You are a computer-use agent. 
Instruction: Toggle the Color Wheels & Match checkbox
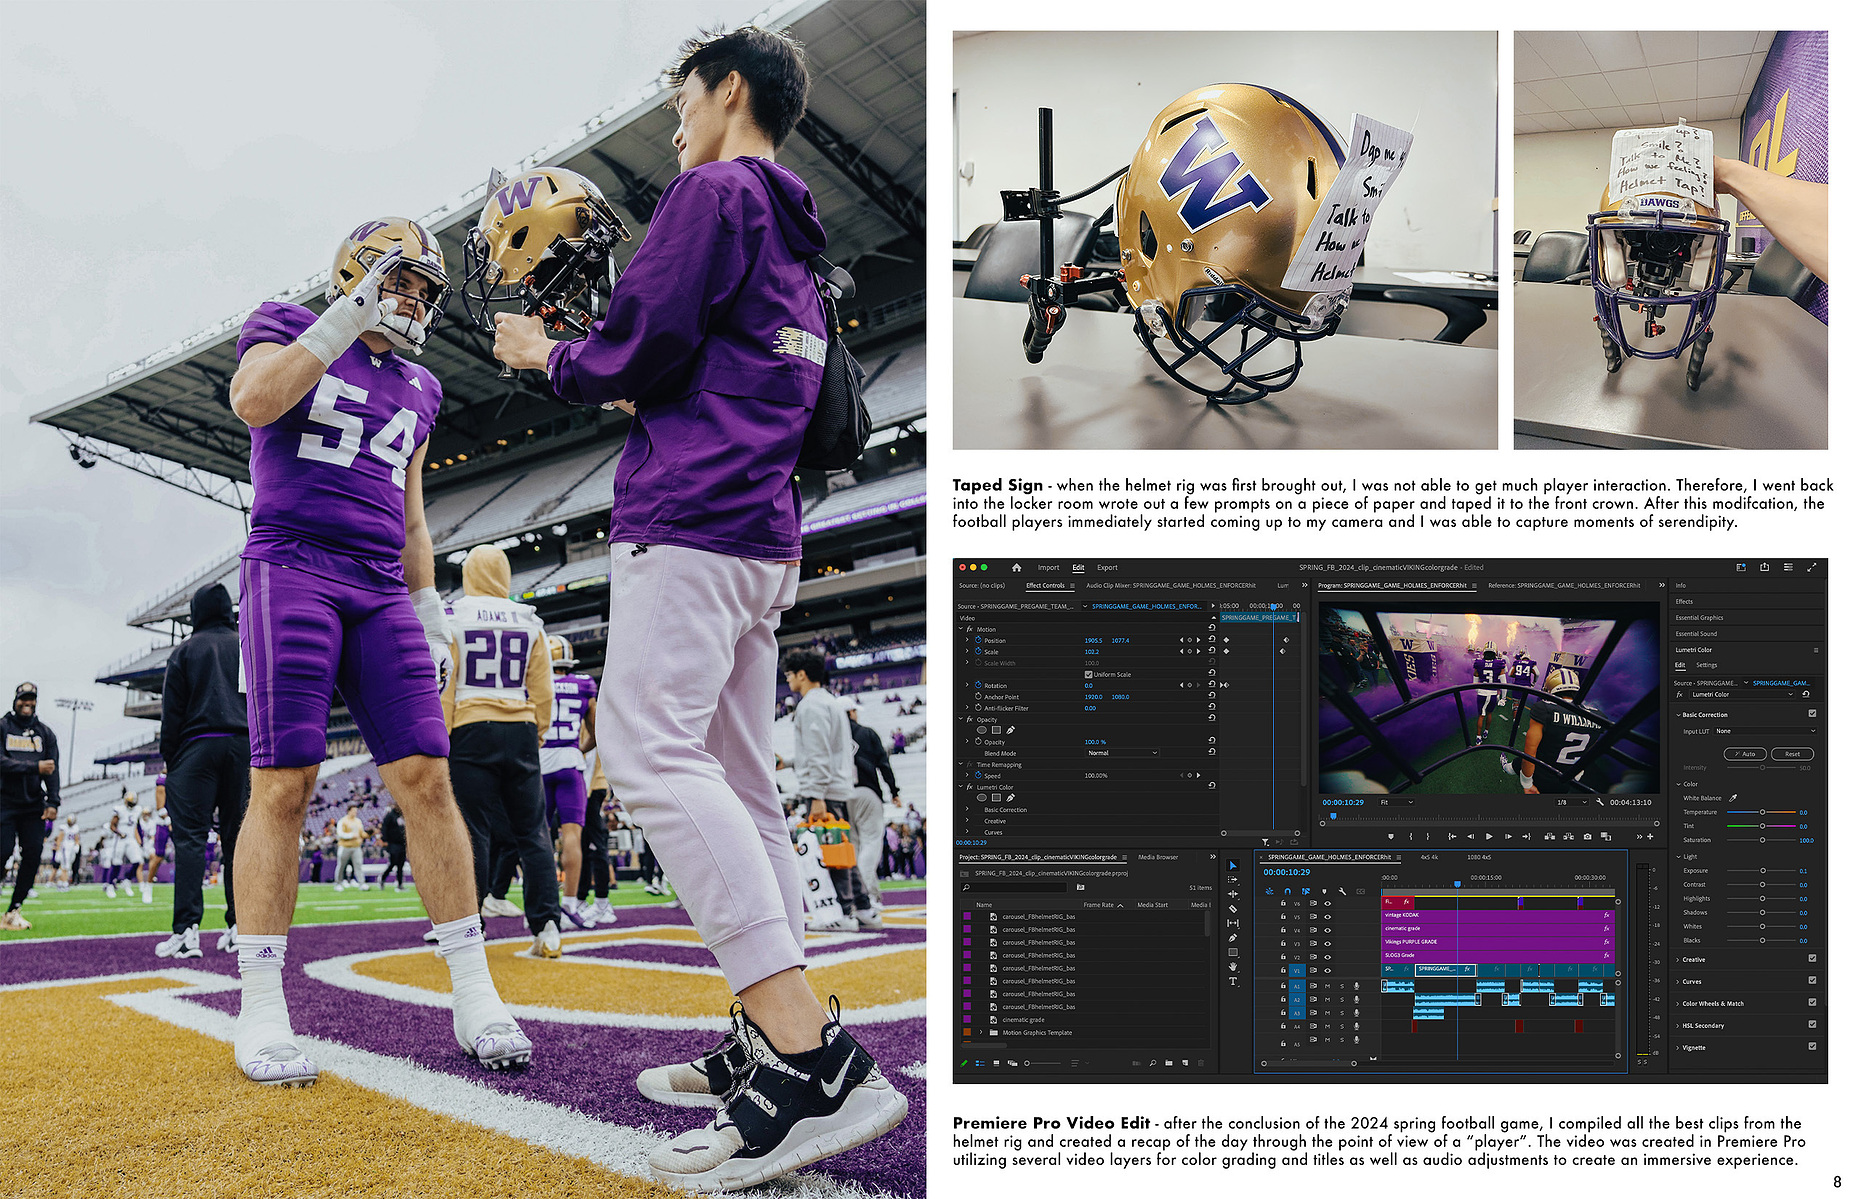tap(1812, 1003)
